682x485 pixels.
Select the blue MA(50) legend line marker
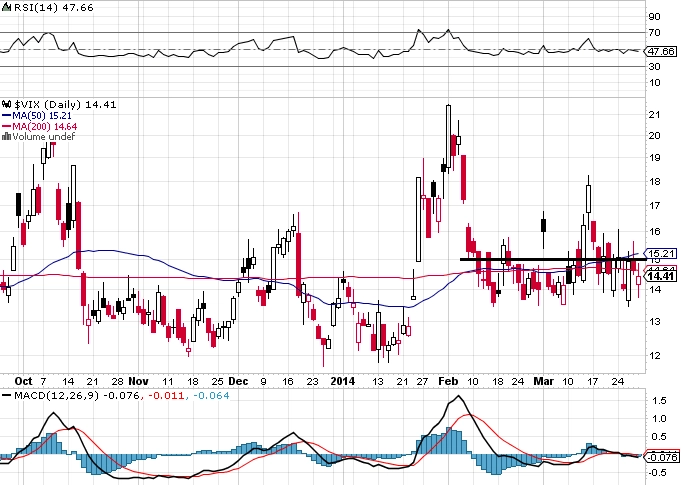(x=7, y=116)
